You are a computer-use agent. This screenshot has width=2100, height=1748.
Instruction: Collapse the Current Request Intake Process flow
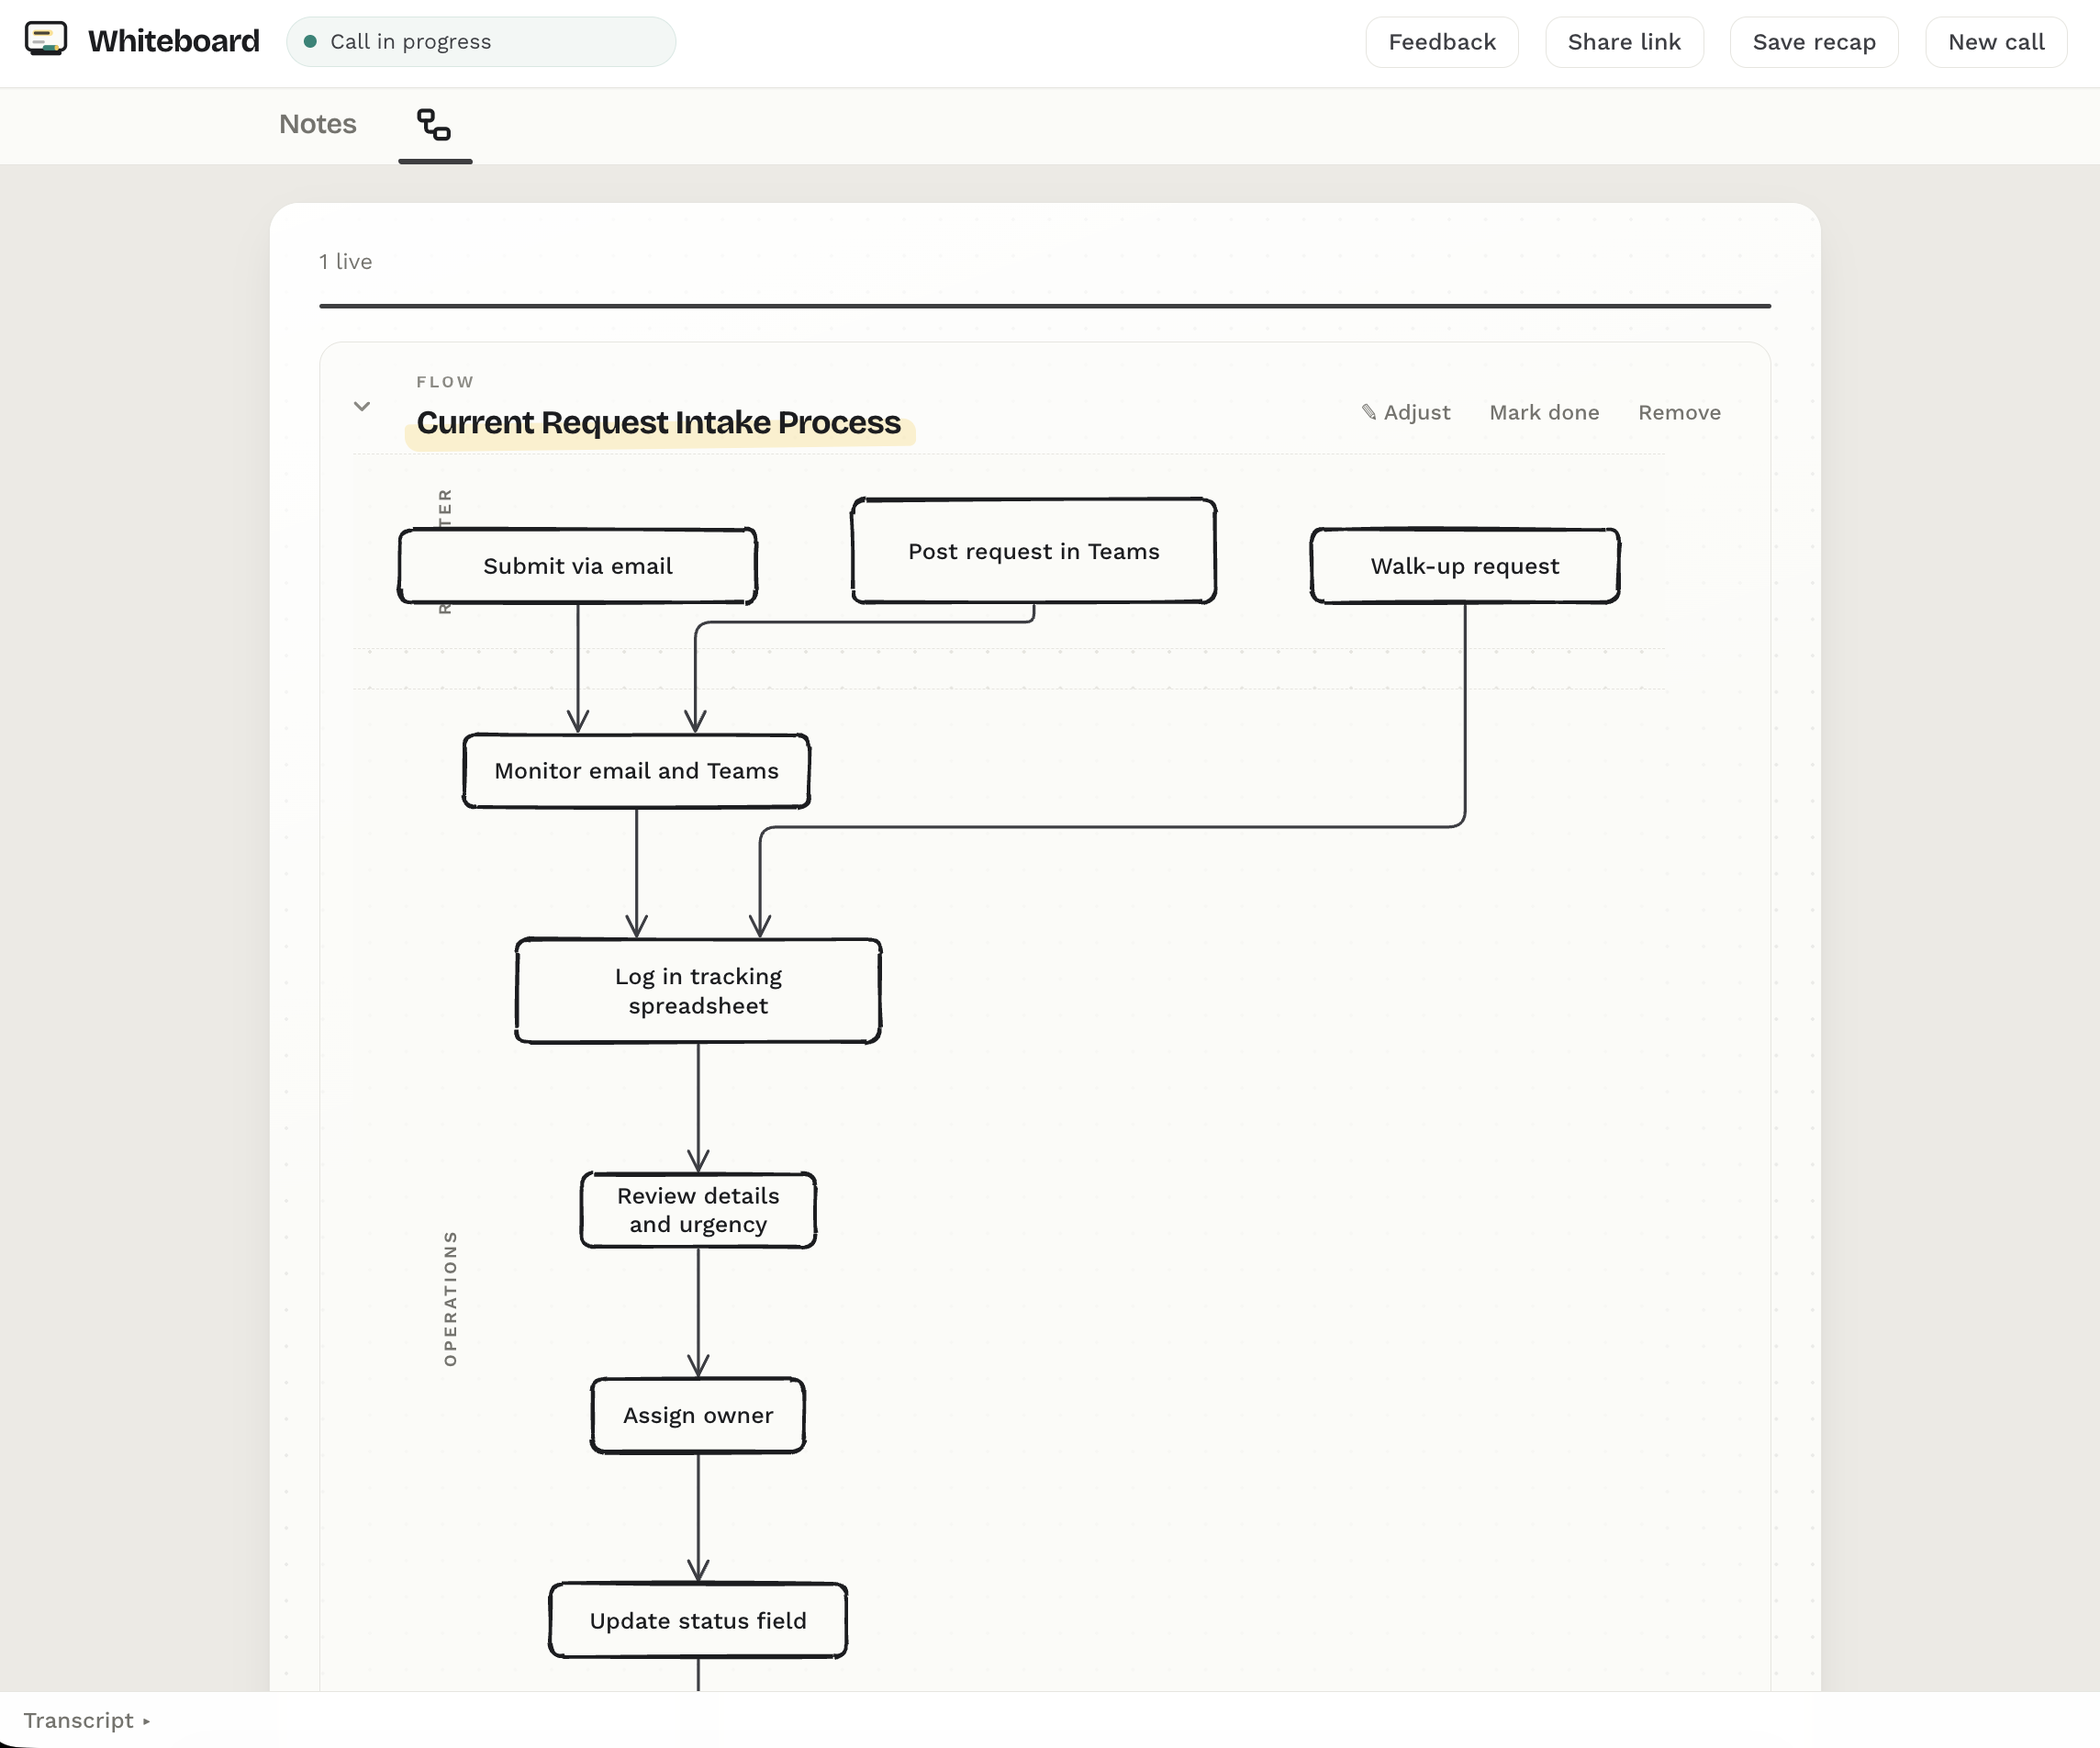(362, 406)
